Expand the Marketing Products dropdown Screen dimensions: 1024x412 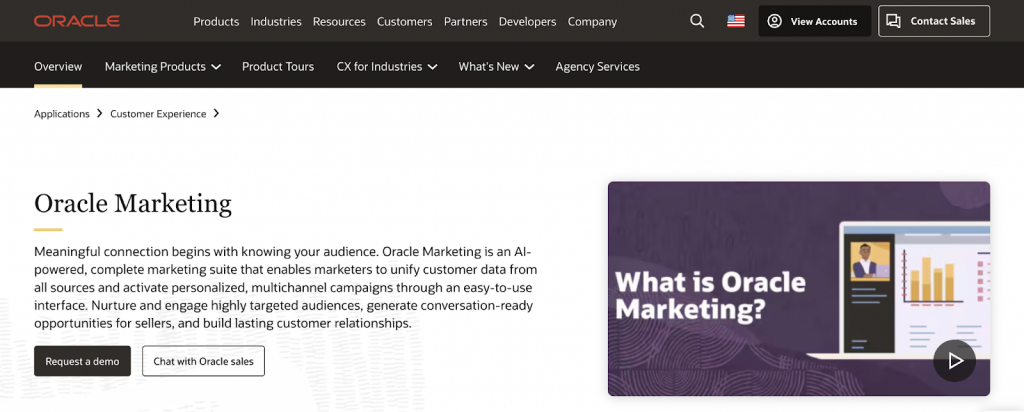tap(162, 66)
